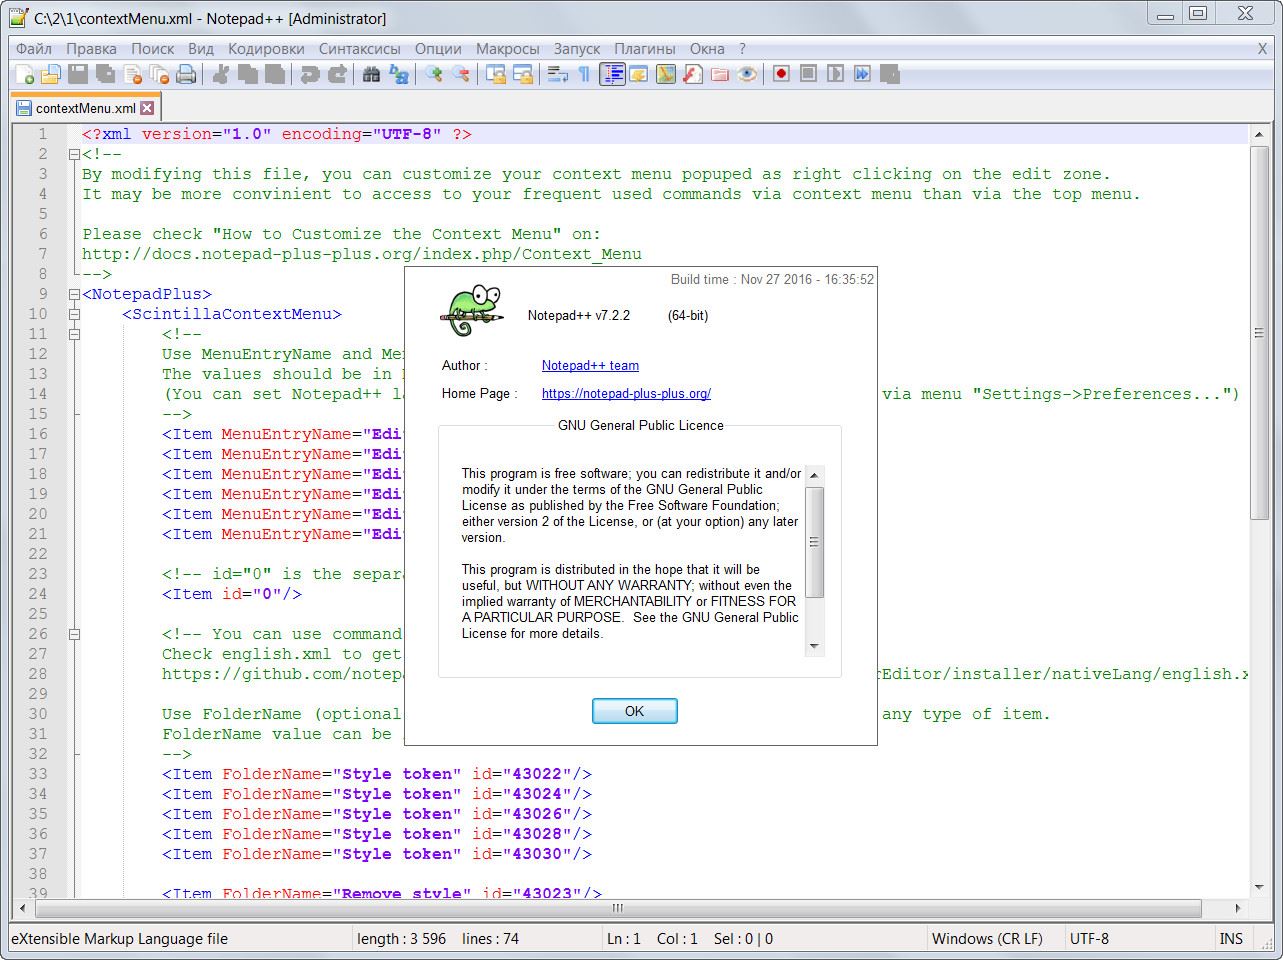Click the New file toolbar icon
The image size is (1283, 960).
point(25,74)
